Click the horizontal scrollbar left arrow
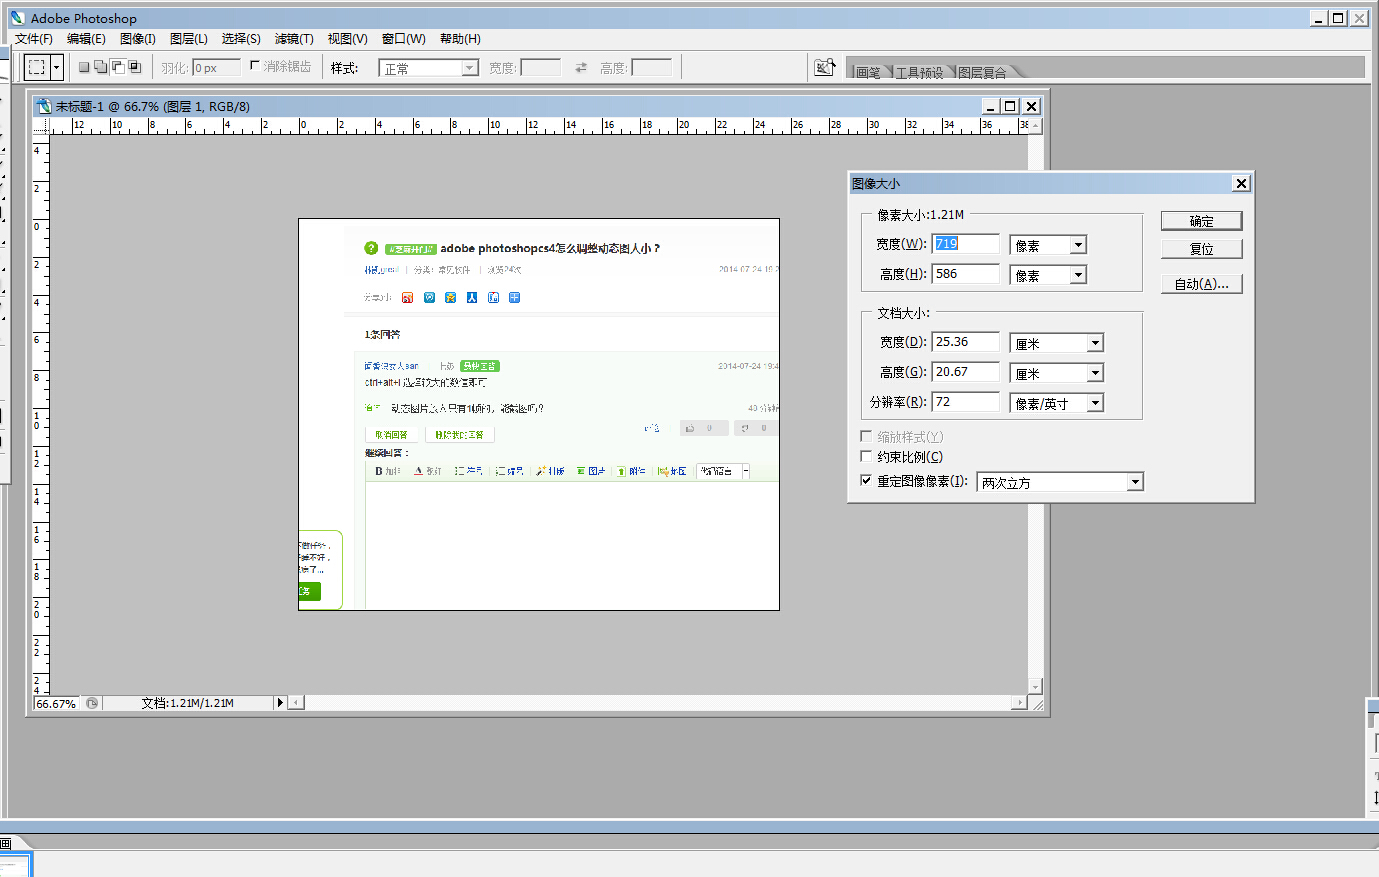 click(x=296, y=703)
